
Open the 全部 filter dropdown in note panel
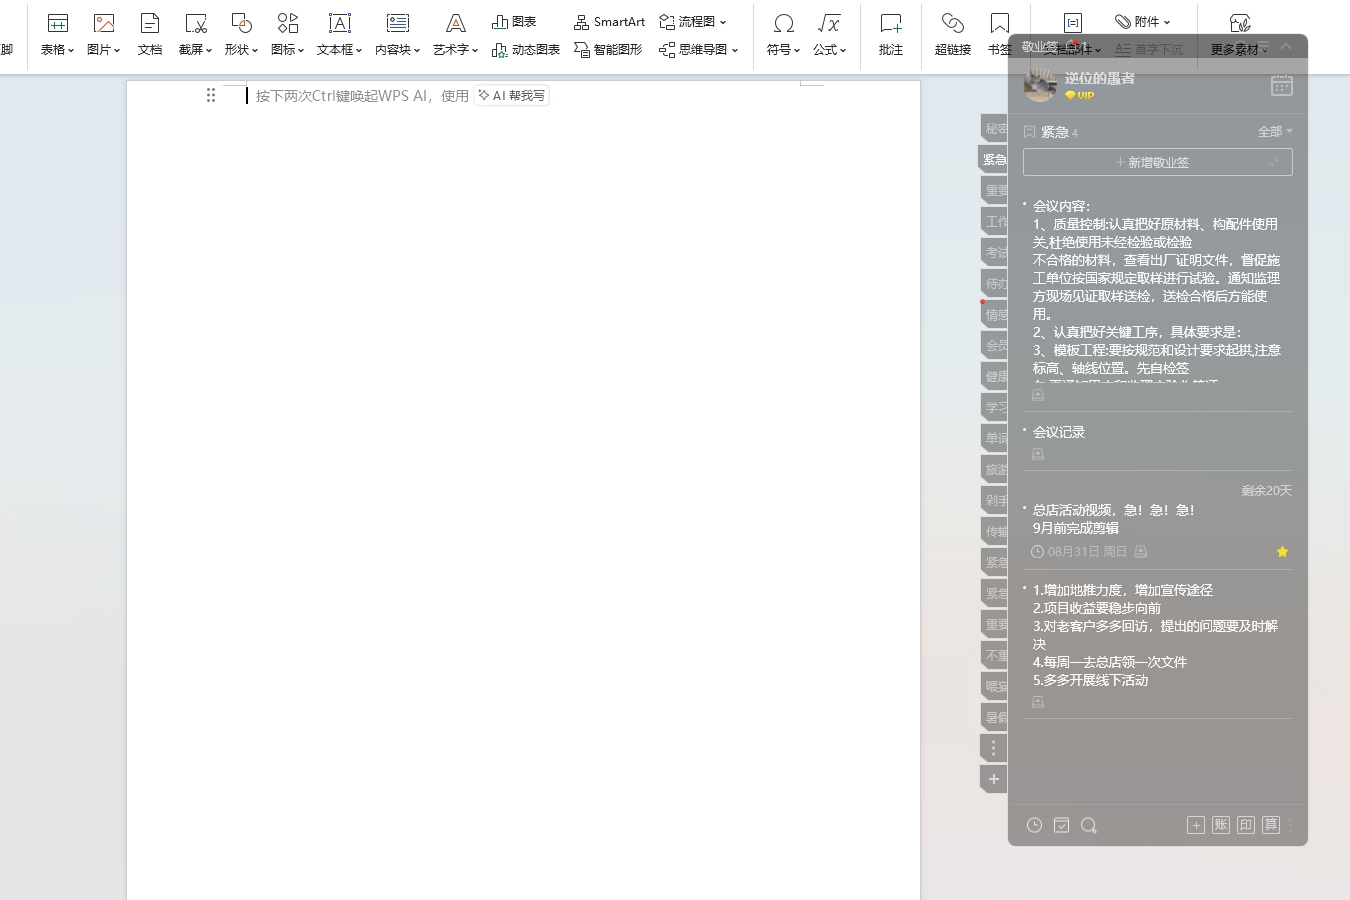[1275, 132]
